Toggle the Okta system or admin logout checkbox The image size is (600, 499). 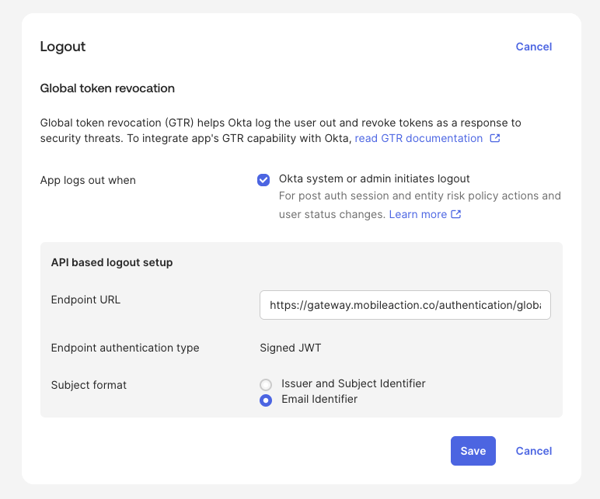[263, 180]
